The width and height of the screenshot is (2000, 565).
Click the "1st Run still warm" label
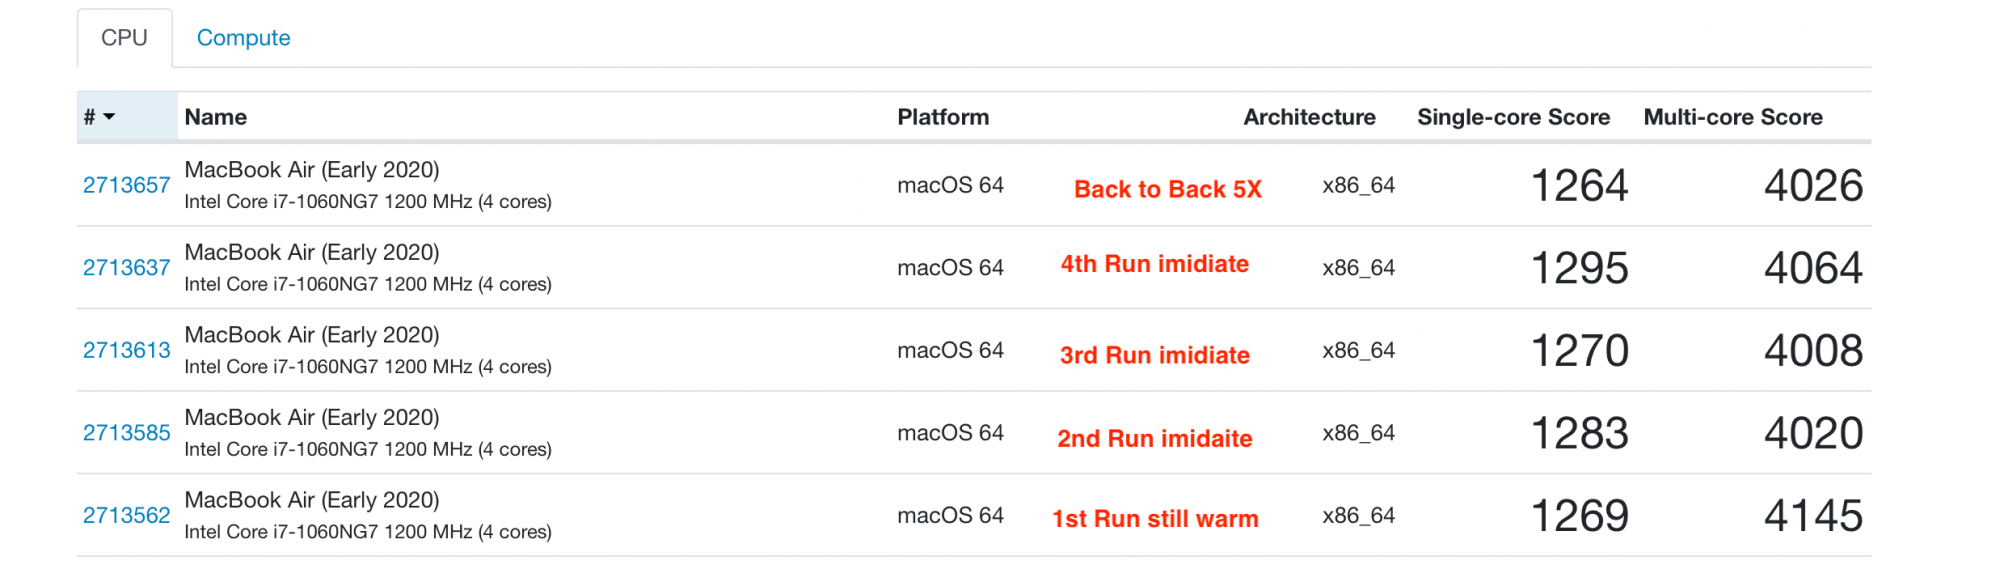coord(1154,519)
